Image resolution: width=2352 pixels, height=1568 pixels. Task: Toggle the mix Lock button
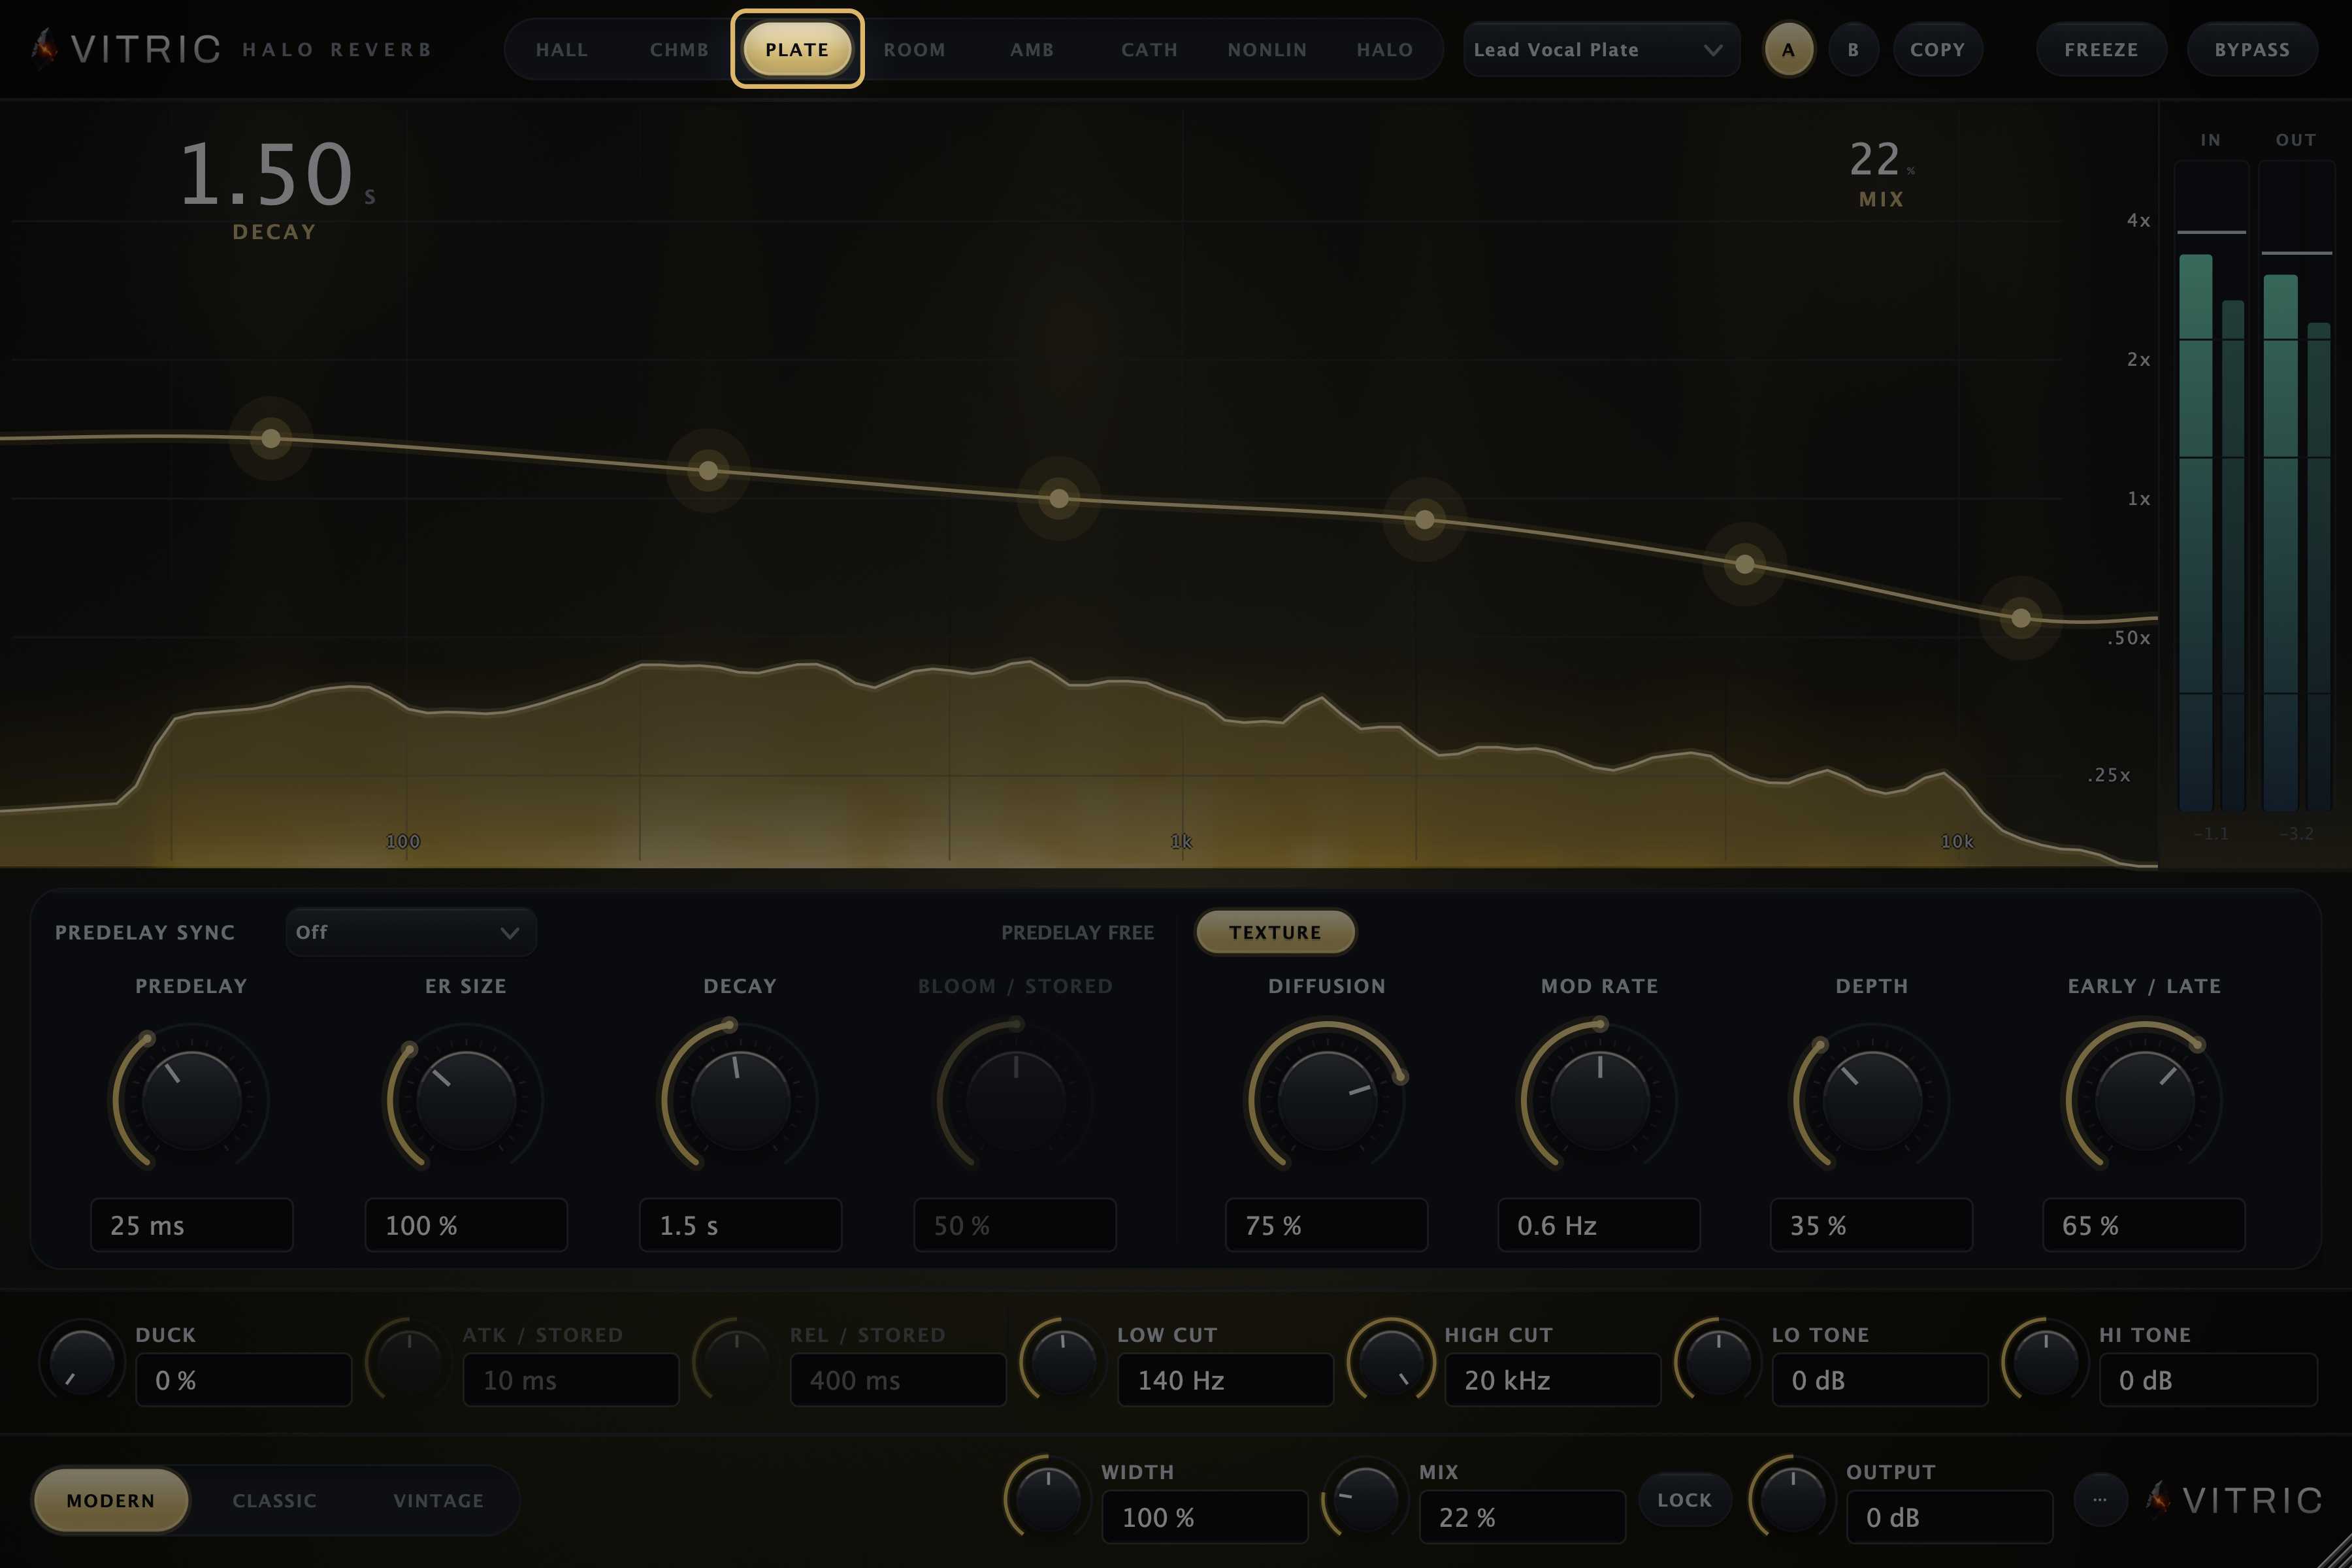pos(1685,1499)
